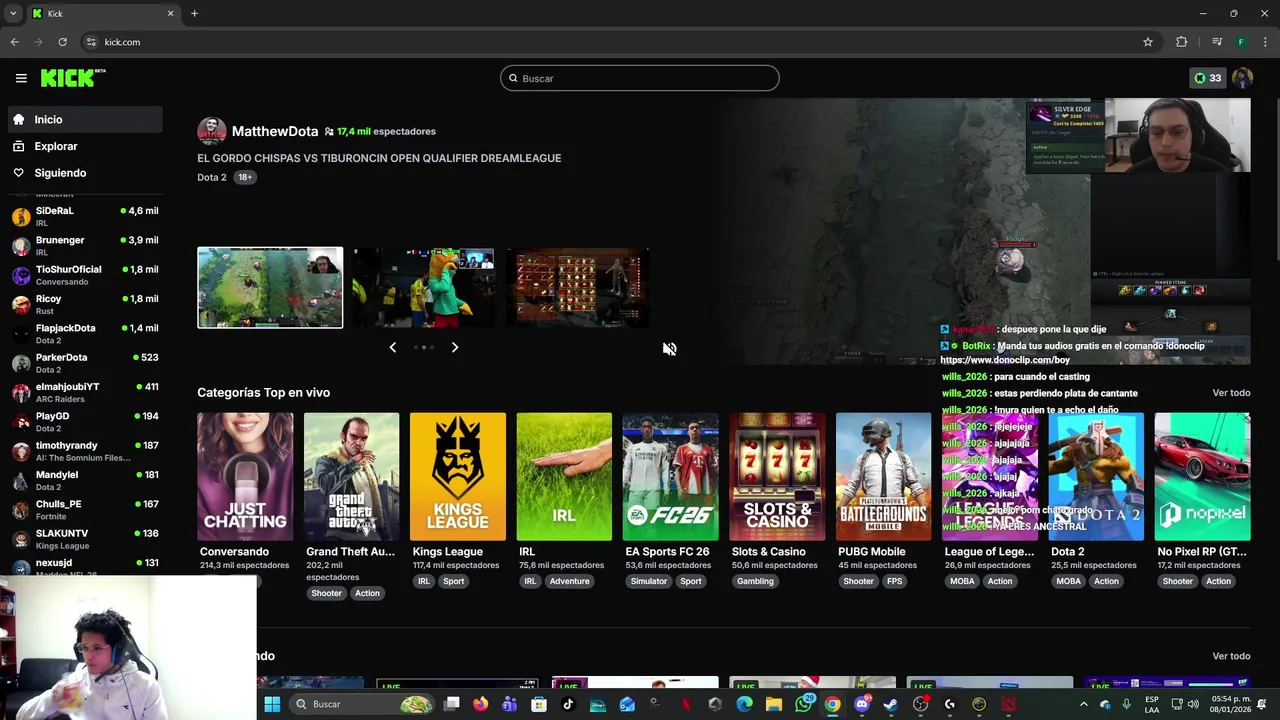Open MatthewDota's channel avatar

211,131
